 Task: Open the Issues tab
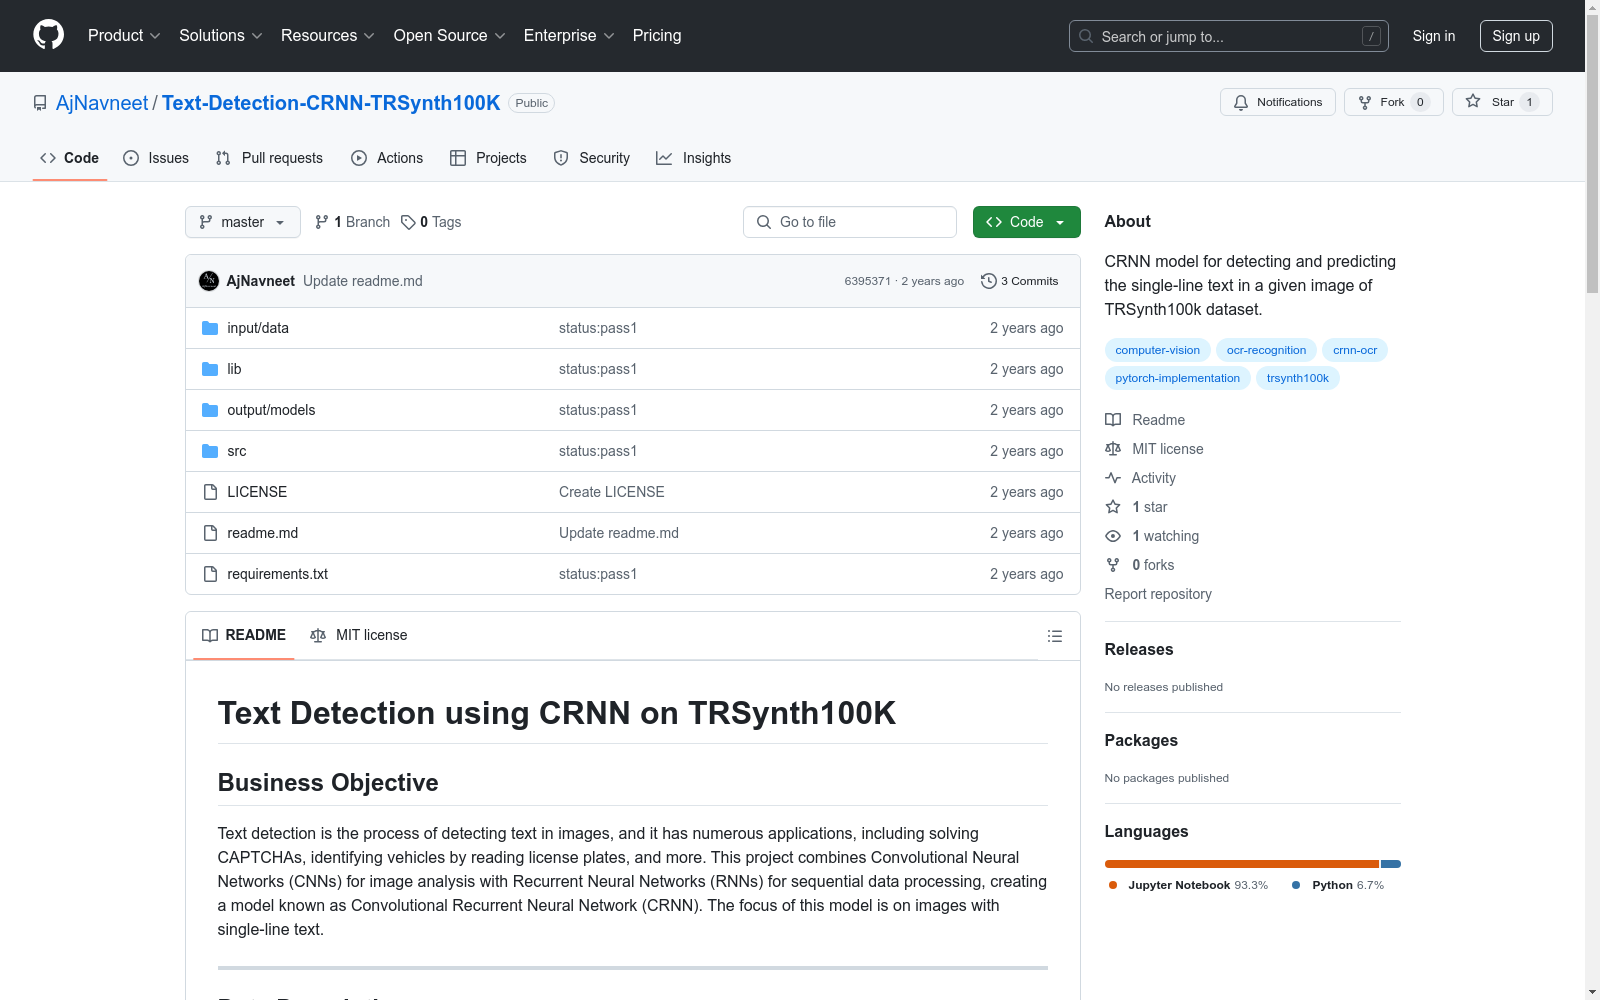pyautogui.click(x=156, y=158)
